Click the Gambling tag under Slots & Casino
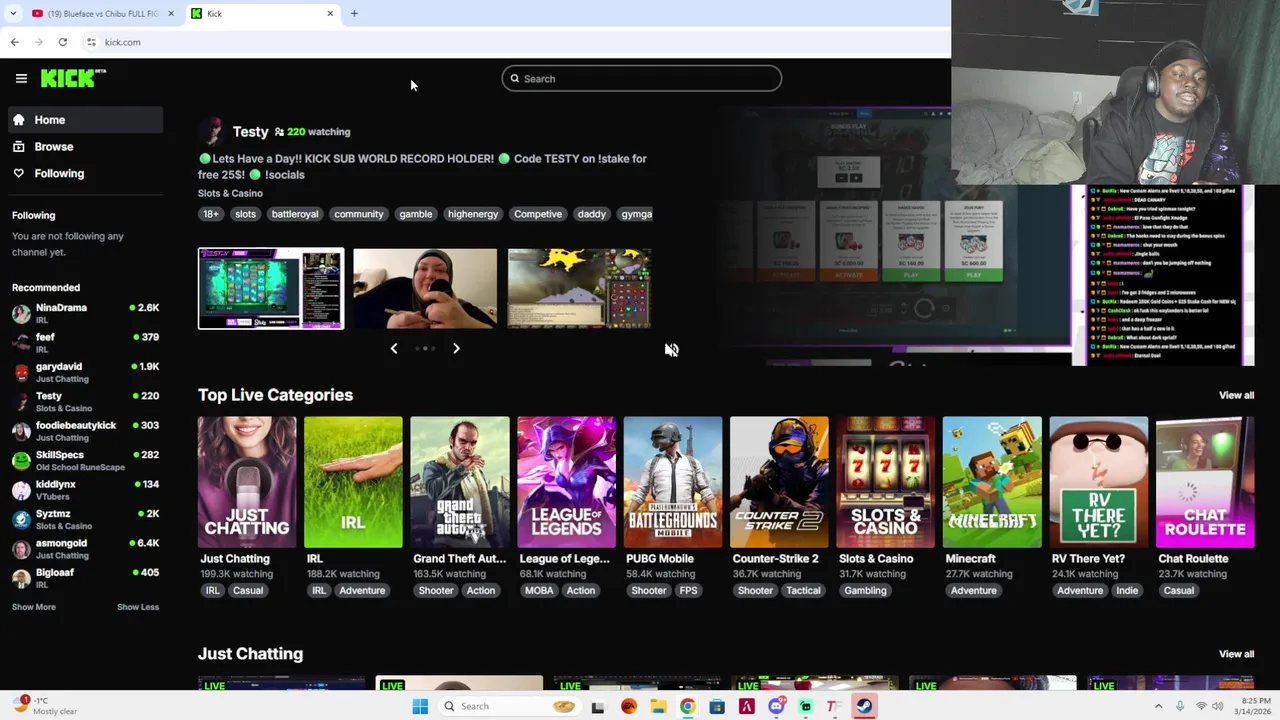The height and width of the screenshot is (720, 1280). click(865, 591)
